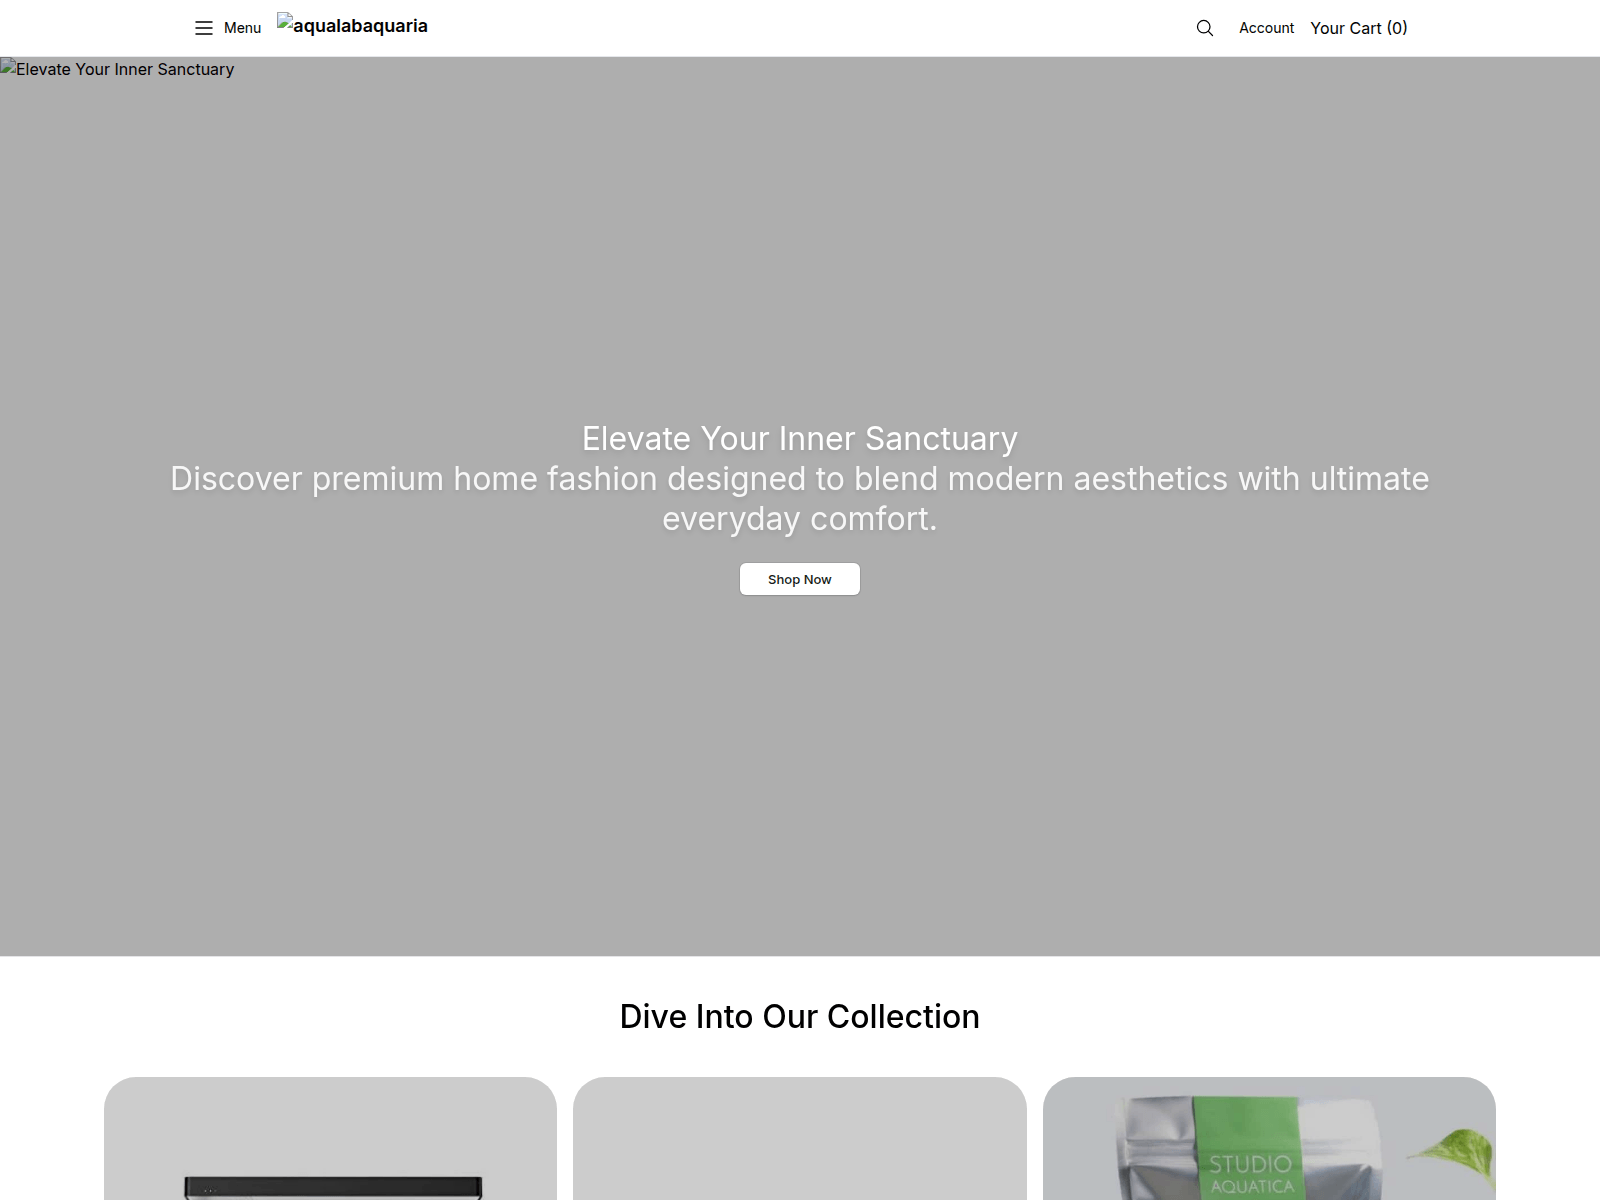
Task: Open the Account page link
Action: (1266, 28)
